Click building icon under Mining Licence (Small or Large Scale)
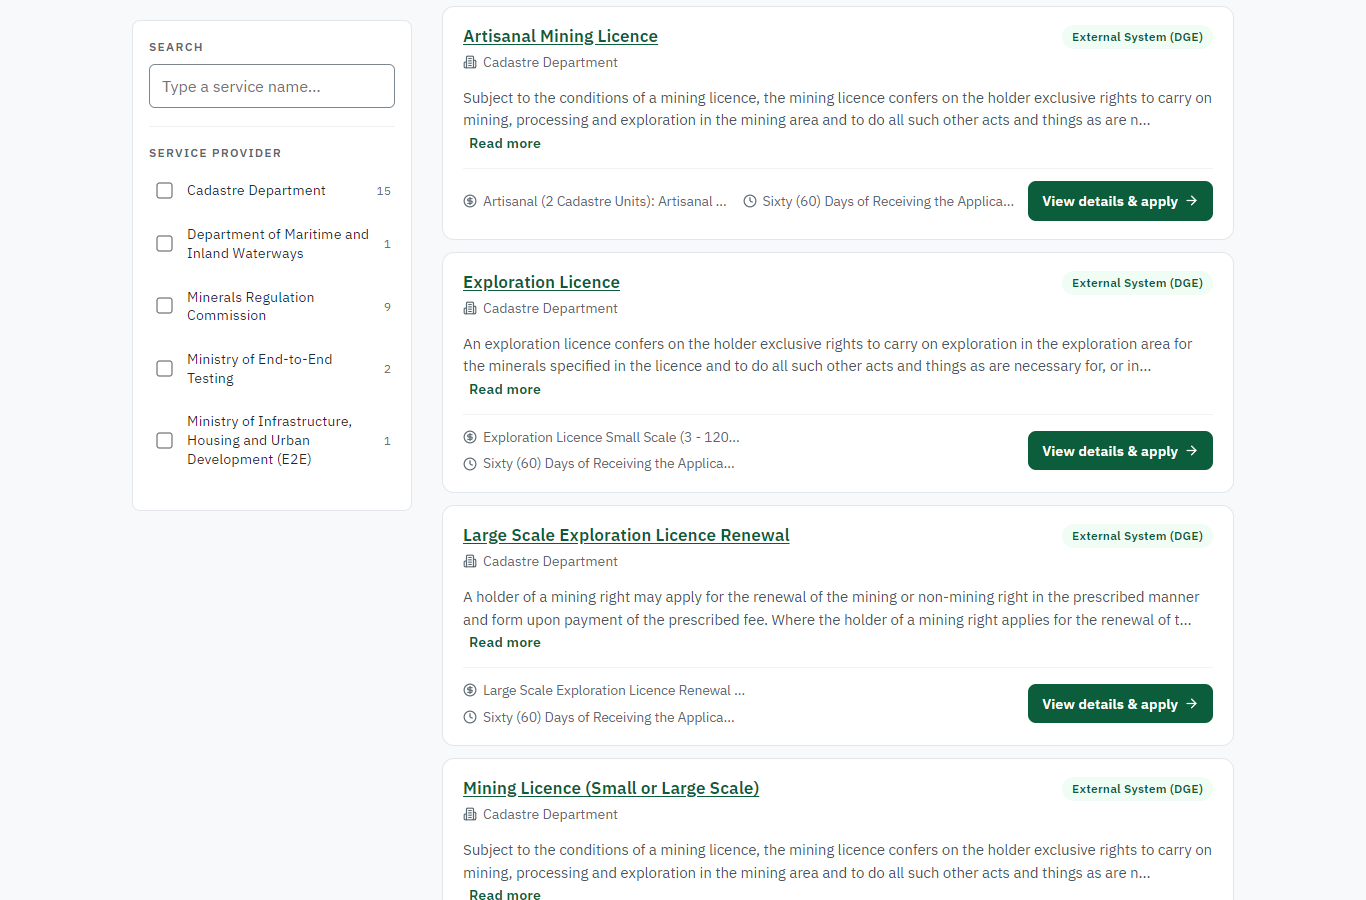 [x=470, y=815]
